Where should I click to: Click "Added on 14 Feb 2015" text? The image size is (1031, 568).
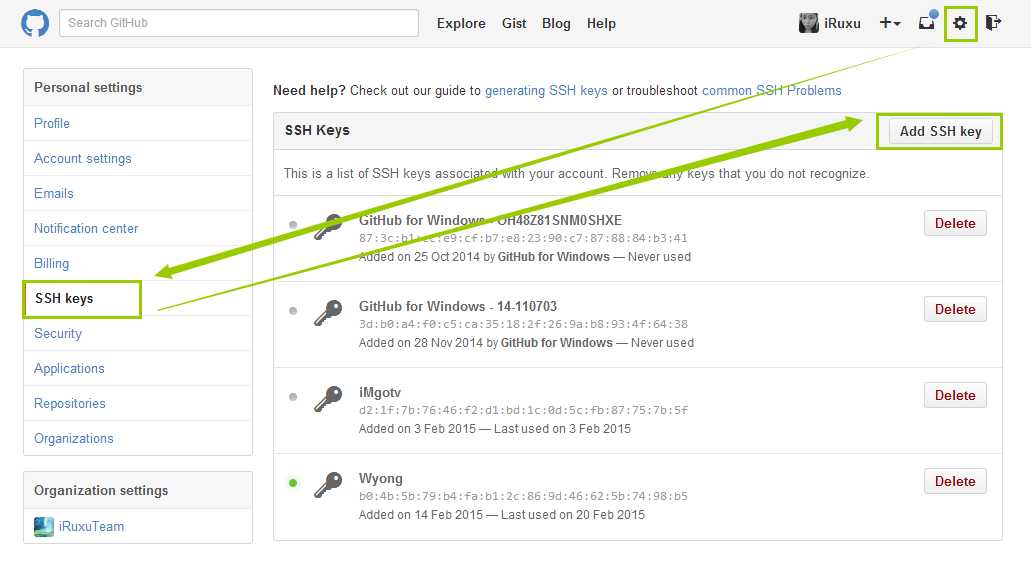click(421, 515)
